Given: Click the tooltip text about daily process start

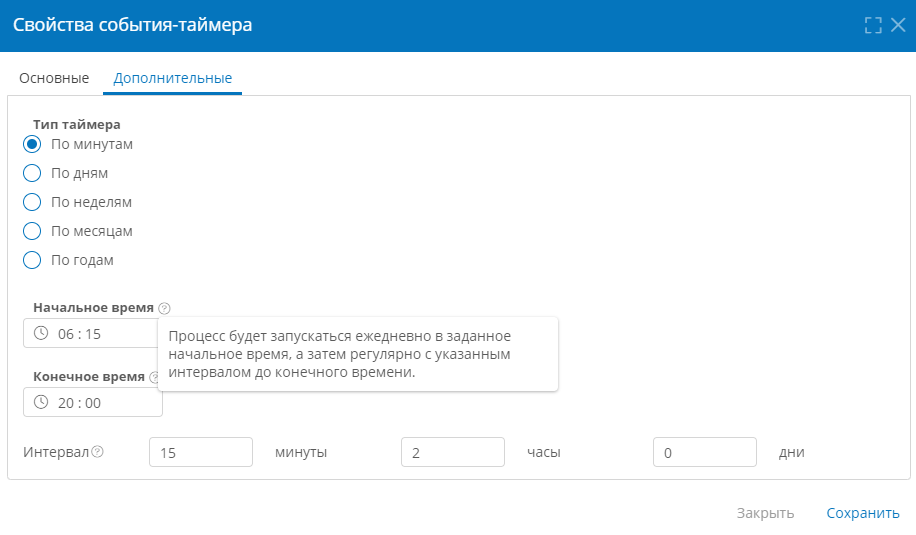Looking at the screenshot, I should click(339, 354).
